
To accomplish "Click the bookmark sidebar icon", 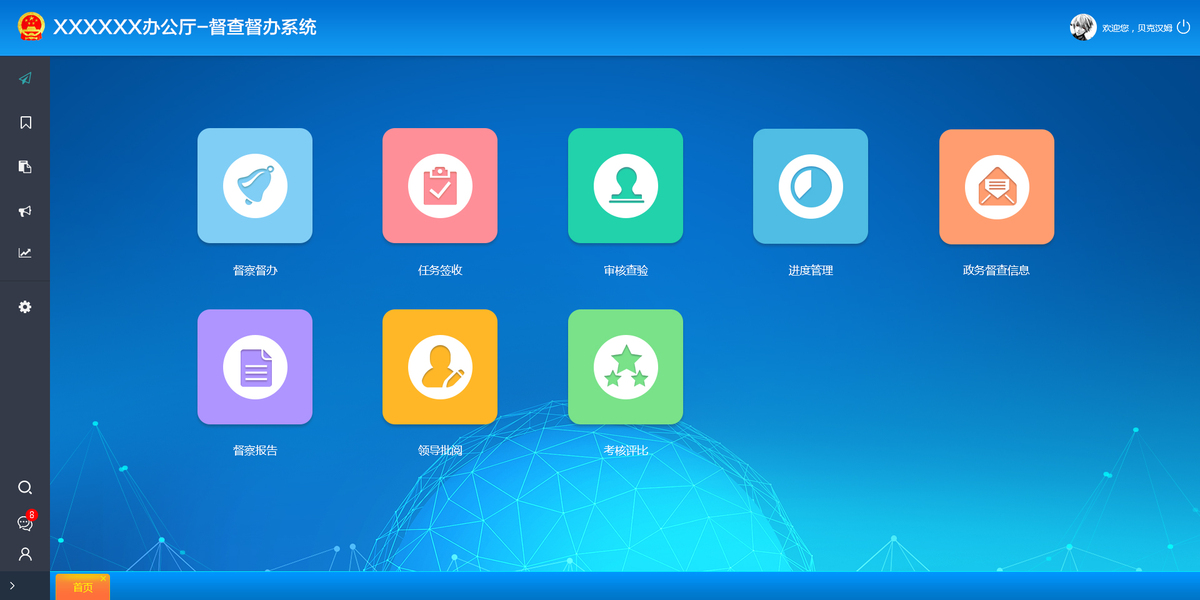I will point(25,122).
